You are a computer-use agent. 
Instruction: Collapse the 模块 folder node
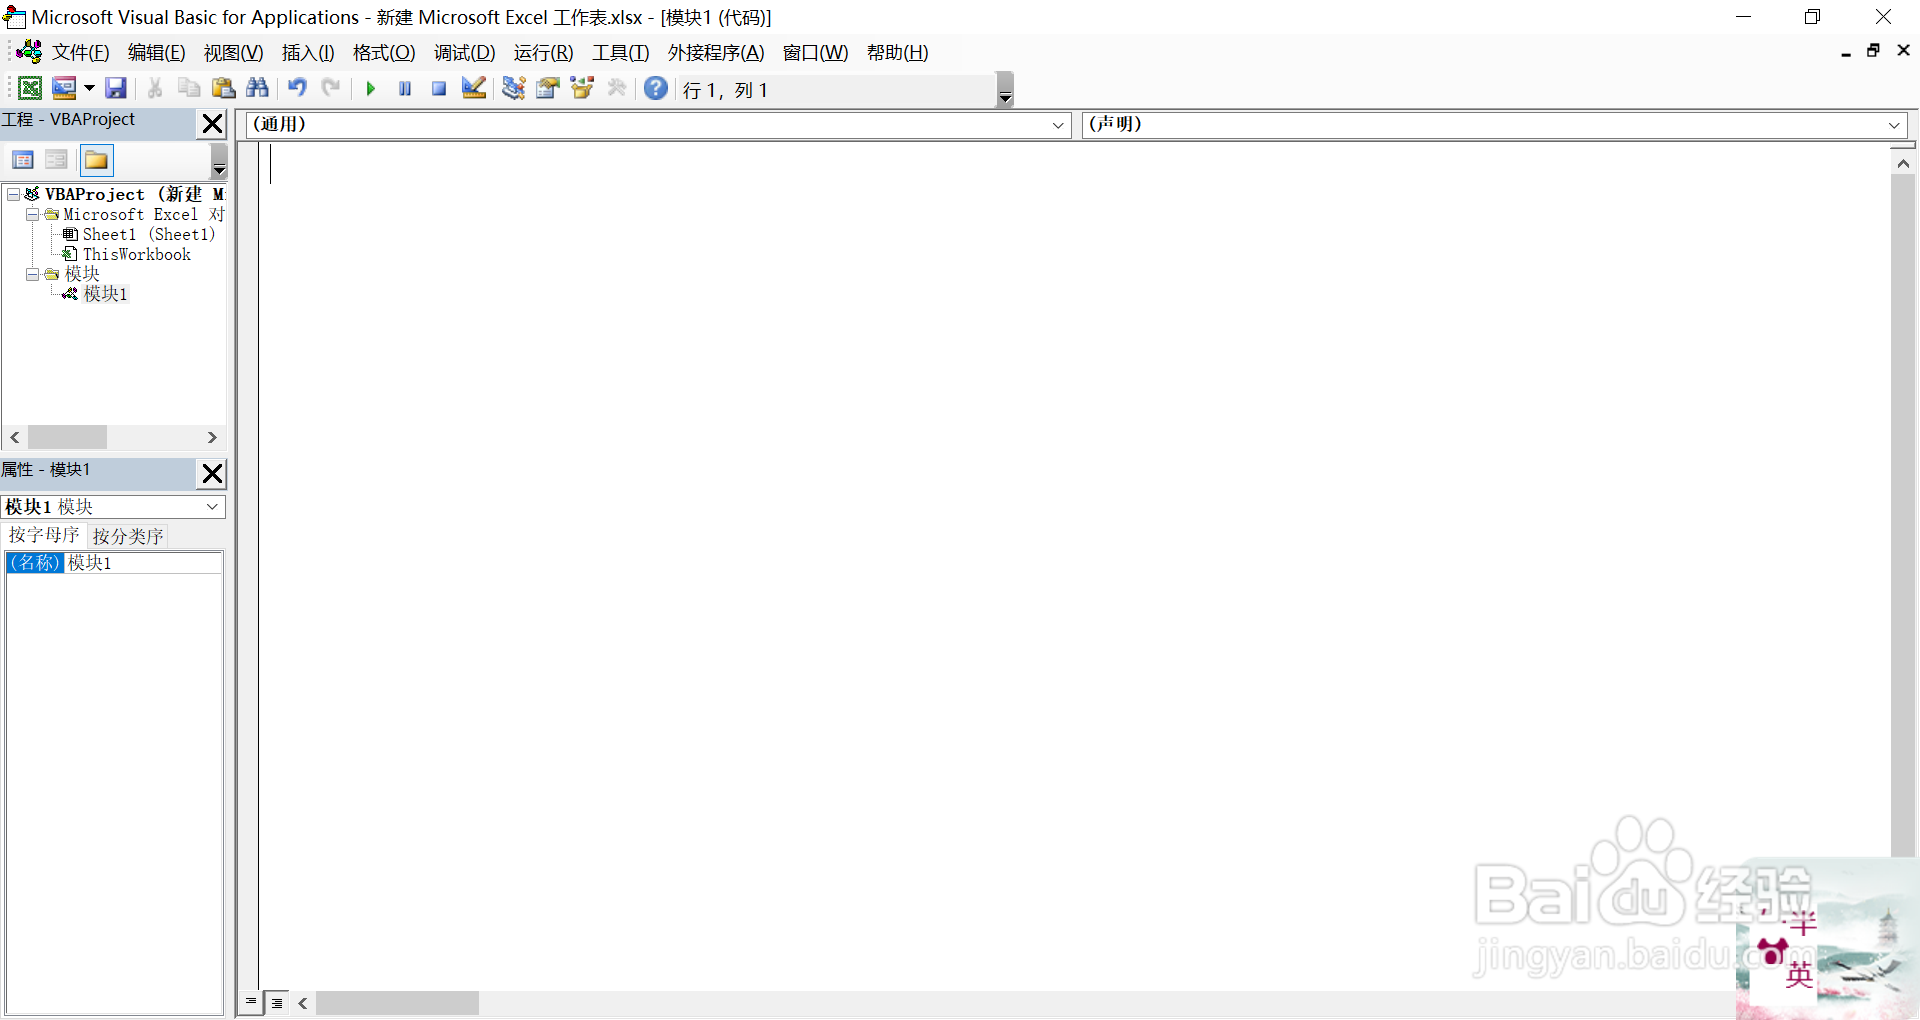pos(32,274)
